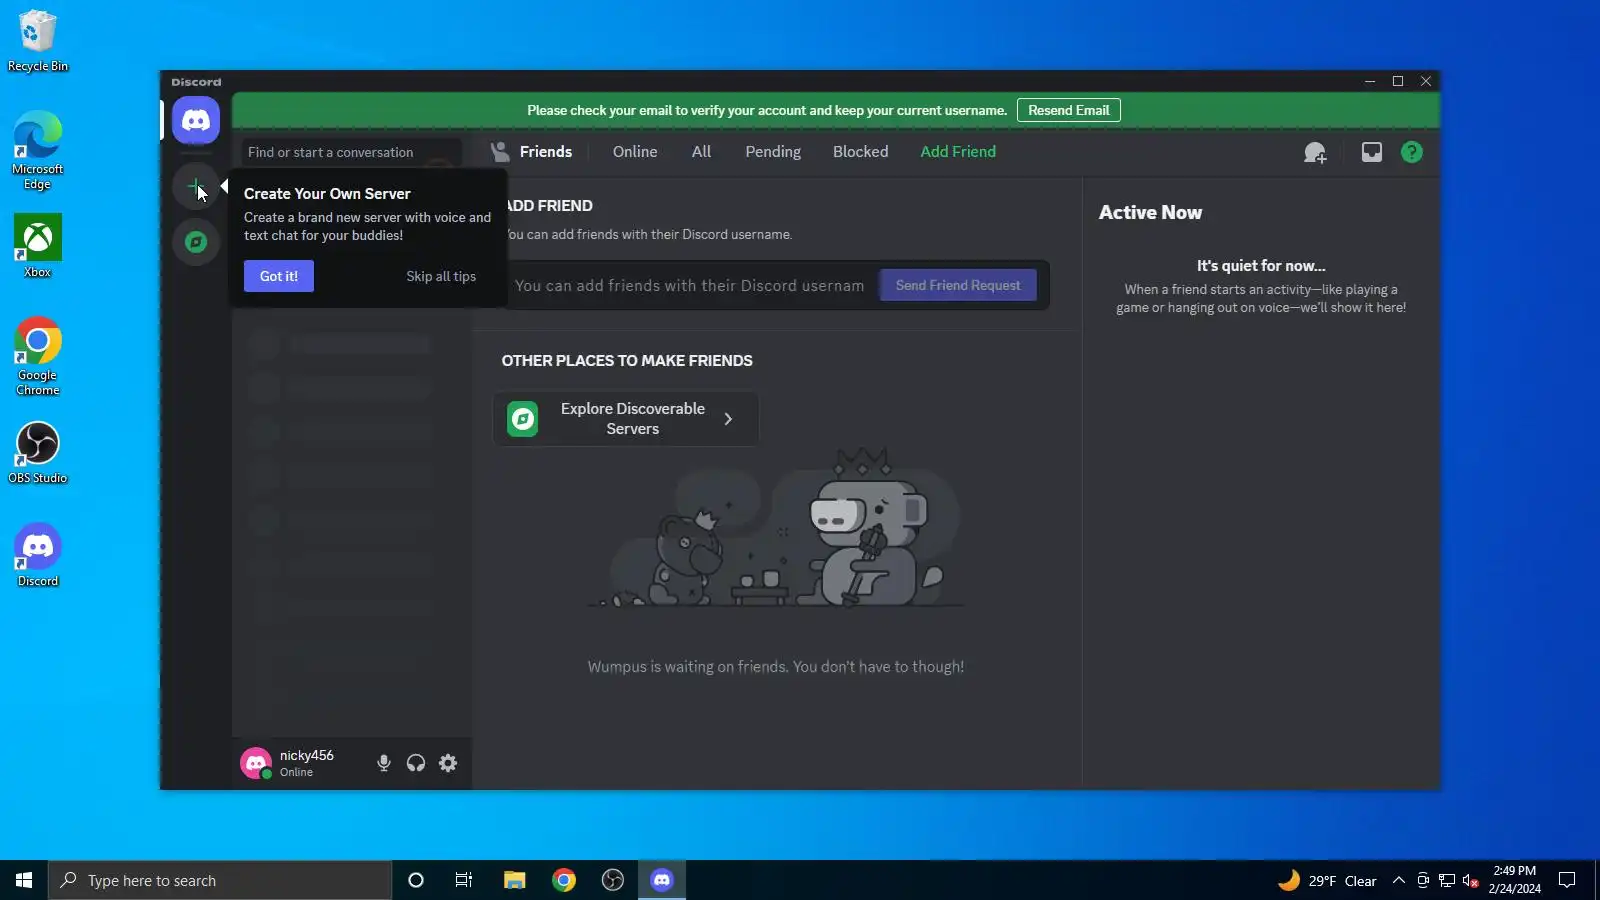The width and height of the screenshot is (1600, 900).
Task: Click the nicky456 user avatar
Action: point(256,763)
